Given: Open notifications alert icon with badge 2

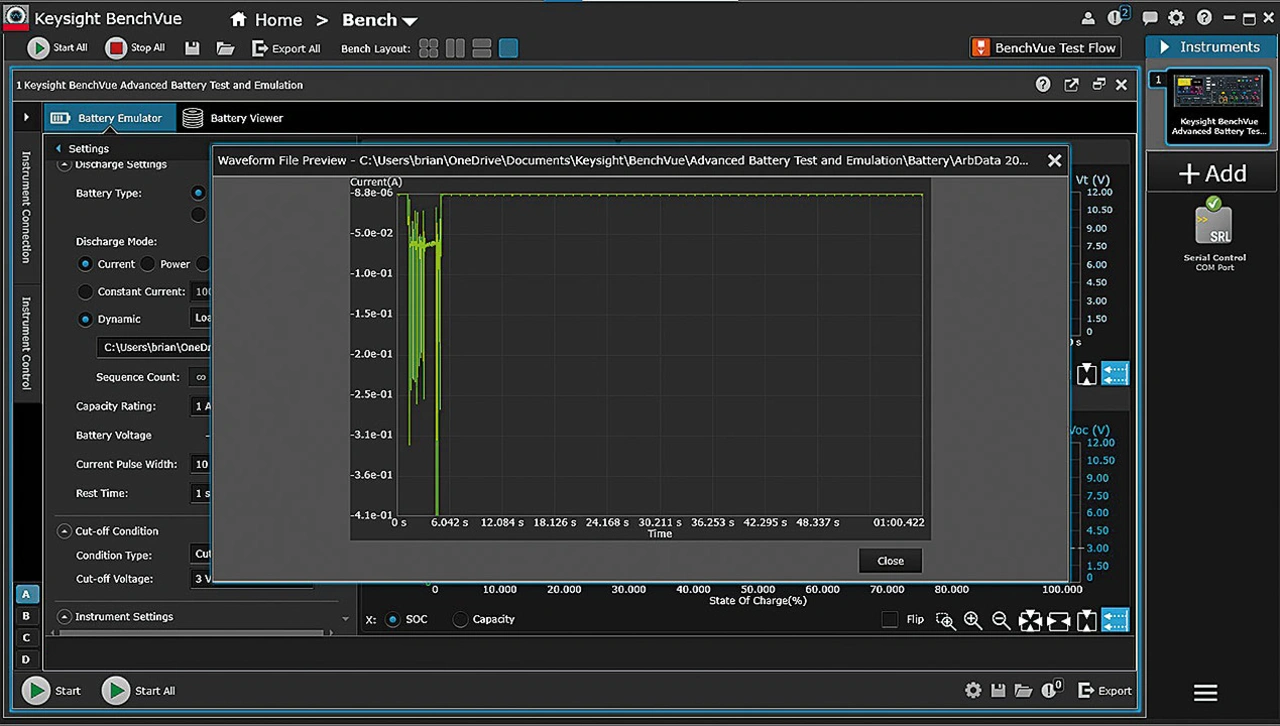Looking at the screenshot, I should click(1116, 18).
